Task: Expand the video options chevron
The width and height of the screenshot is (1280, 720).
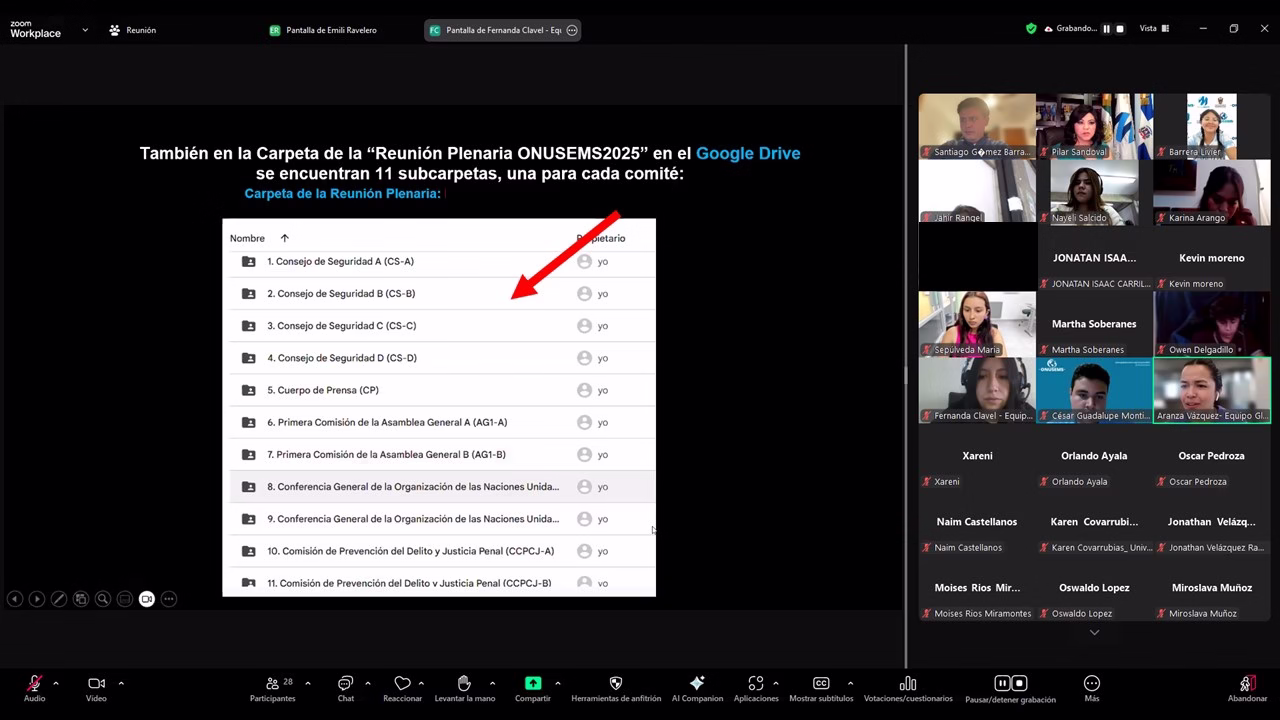Action: [121, 683]
